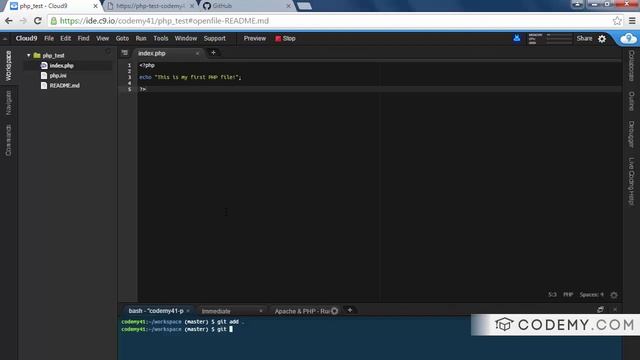Click the Cloud9 logo menu

pos(26,38)
